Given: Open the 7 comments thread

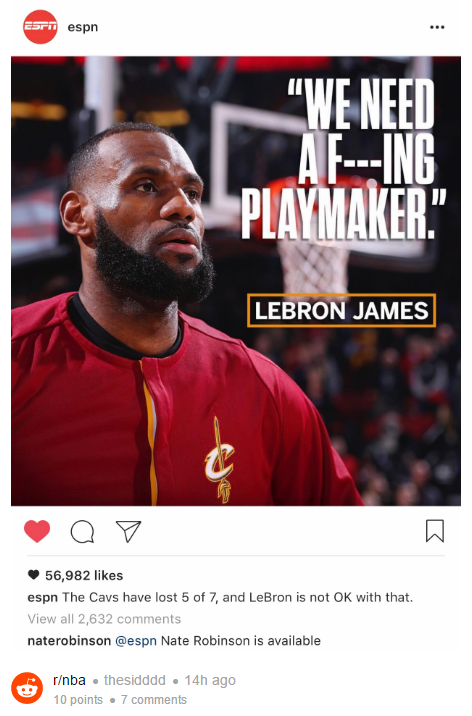Looking at the screenshot, I should pyautogui.click(x=154, y=700).
